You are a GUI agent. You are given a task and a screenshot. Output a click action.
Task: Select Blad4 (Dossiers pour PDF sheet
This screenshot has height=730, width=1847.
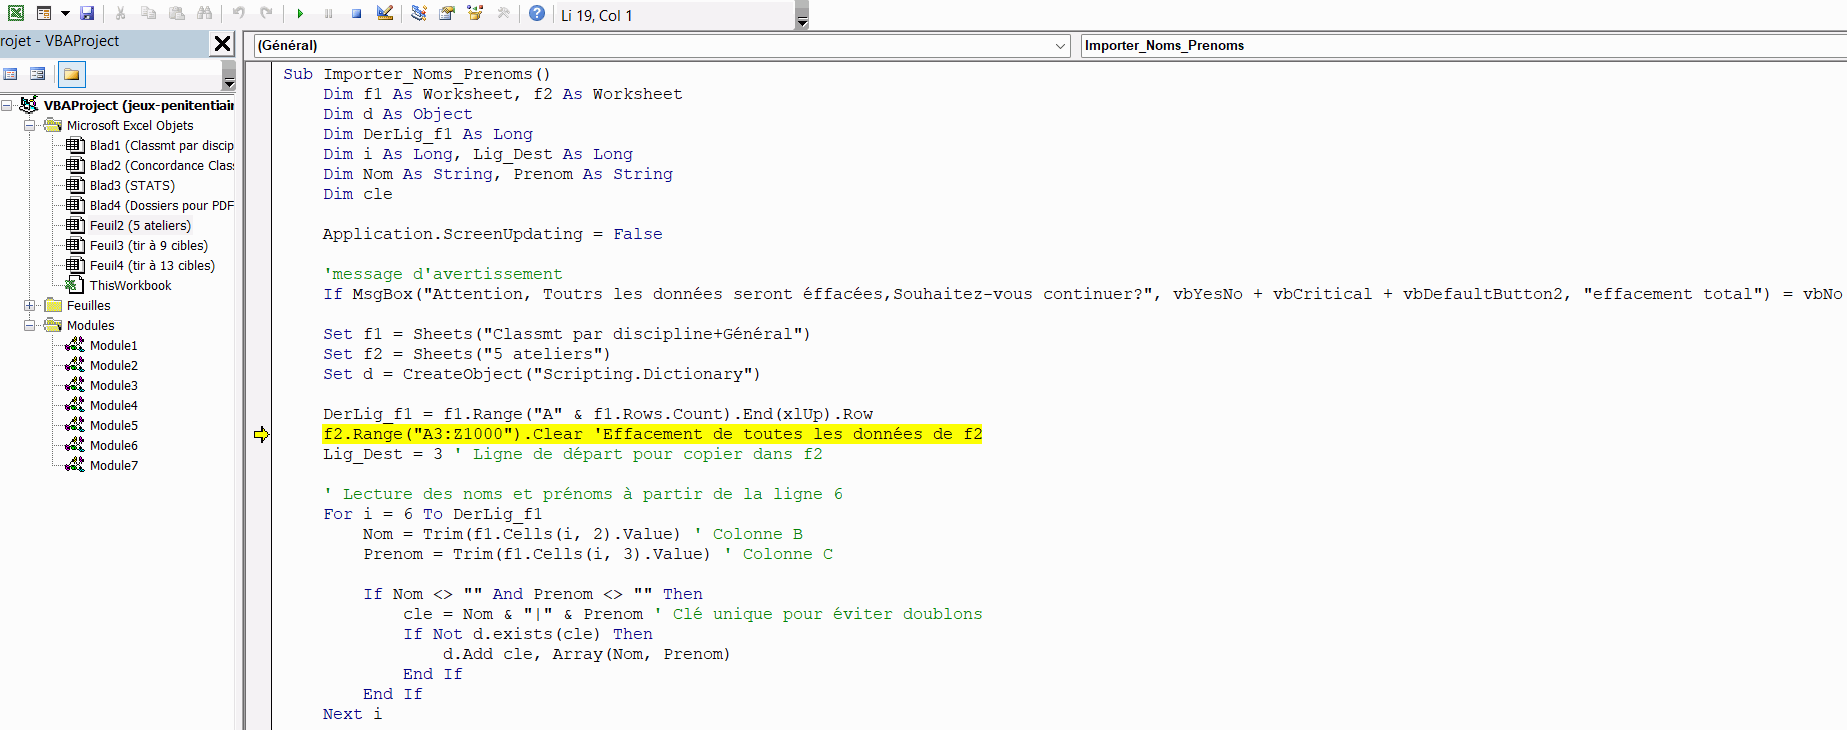162,205
